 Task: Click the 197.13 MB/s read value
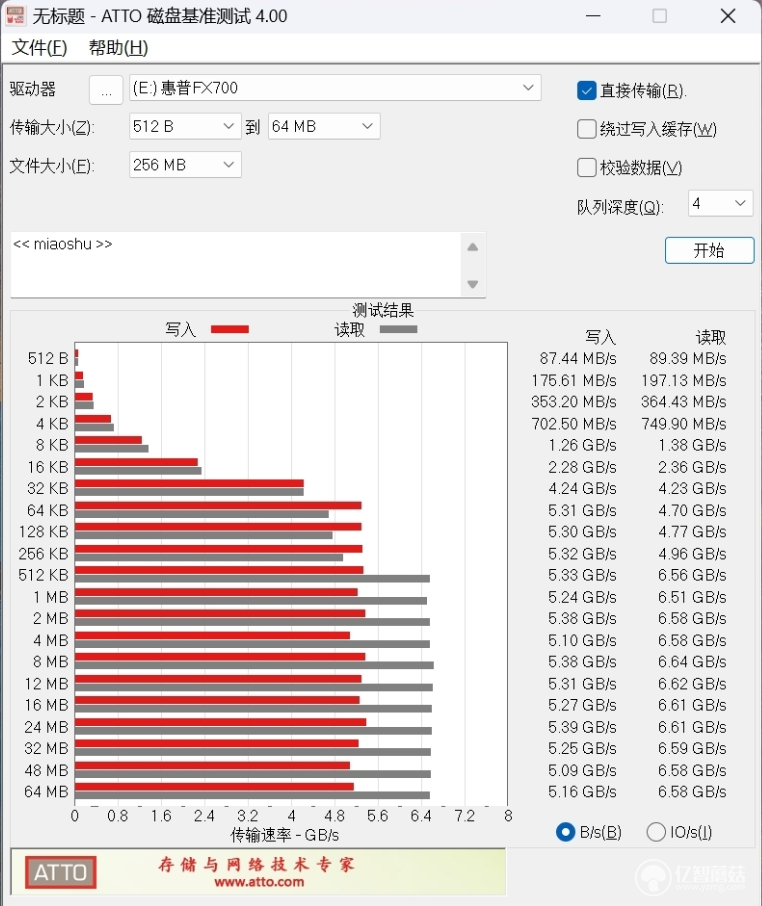[x=683, y=381]
